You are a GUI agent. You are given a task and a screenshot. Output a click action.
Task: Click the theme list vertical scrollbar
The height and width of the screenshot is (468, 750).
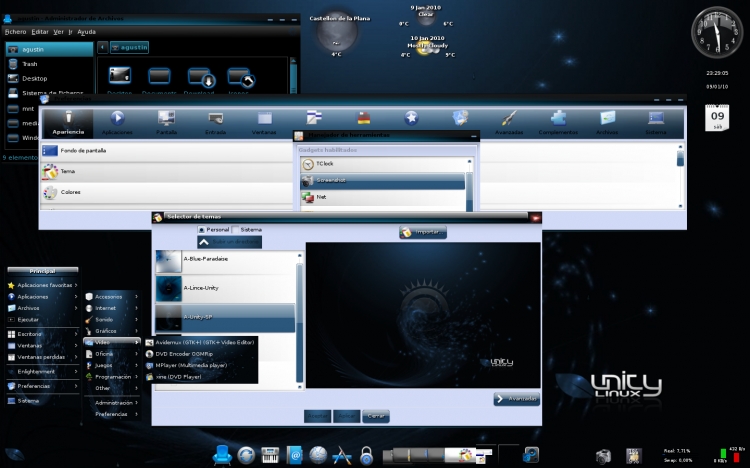click(299, 300)
